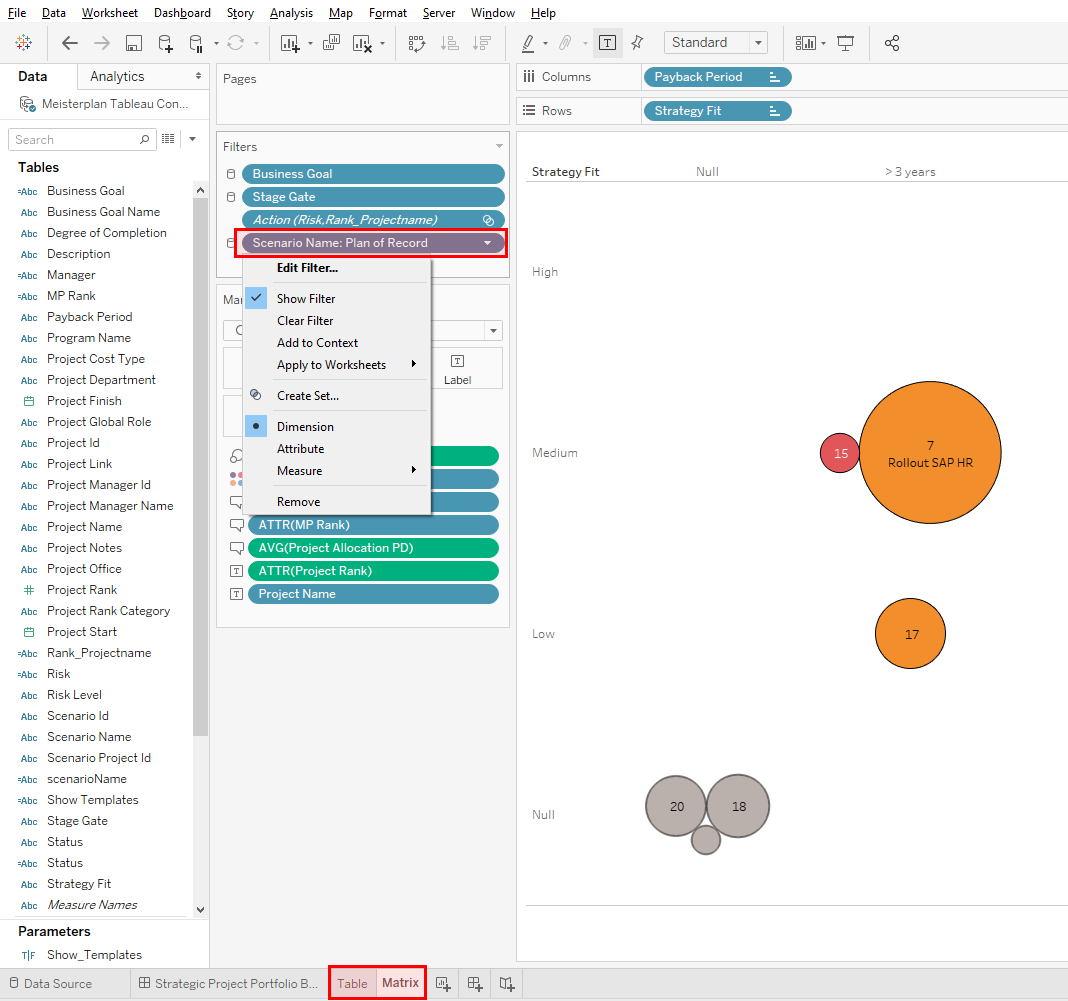Choose Clear Filter from context menu
The height and width of the screenshot is (1001, 1068).
pos(305,321)
